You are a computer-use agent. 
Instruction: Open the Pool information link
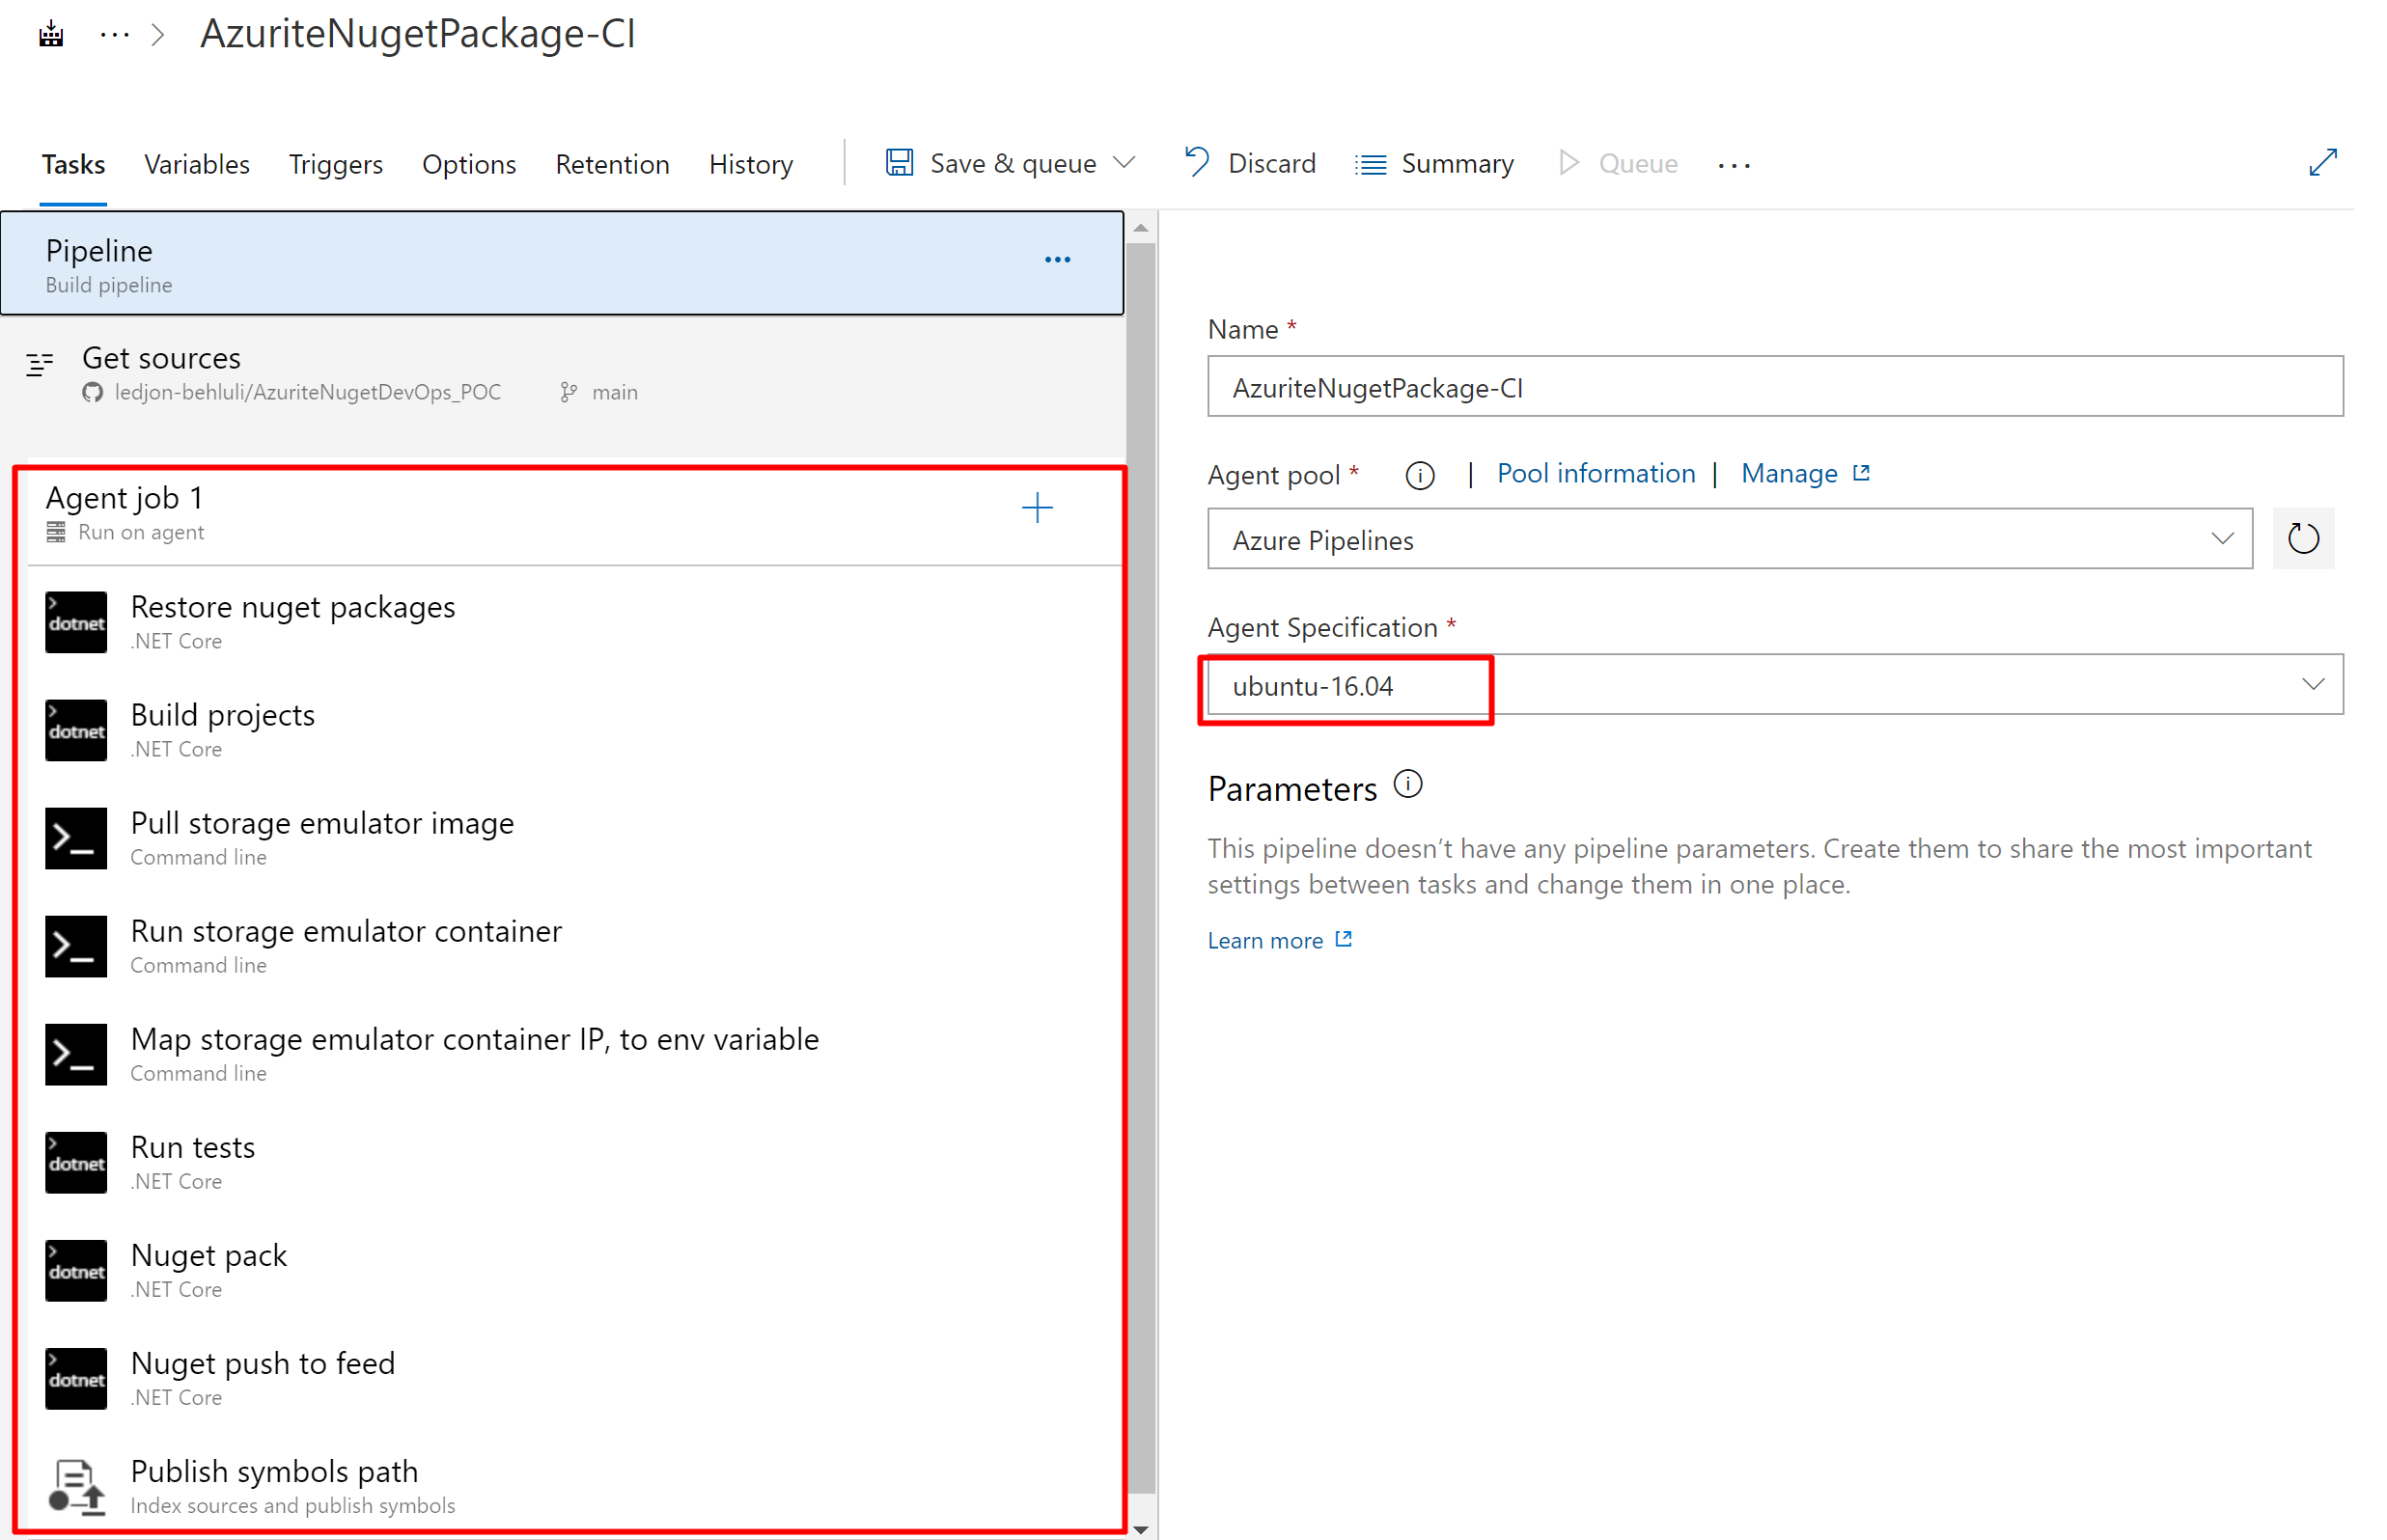pos(1596,474)
